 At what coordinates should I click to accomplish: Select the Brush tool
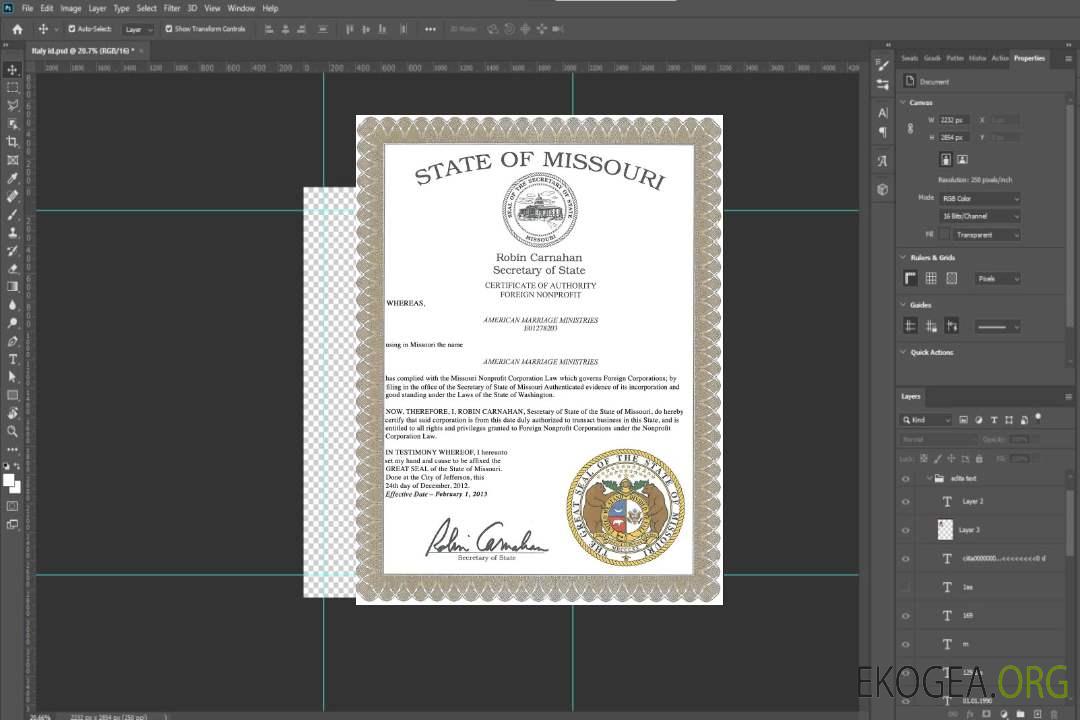tap(12, 214)
